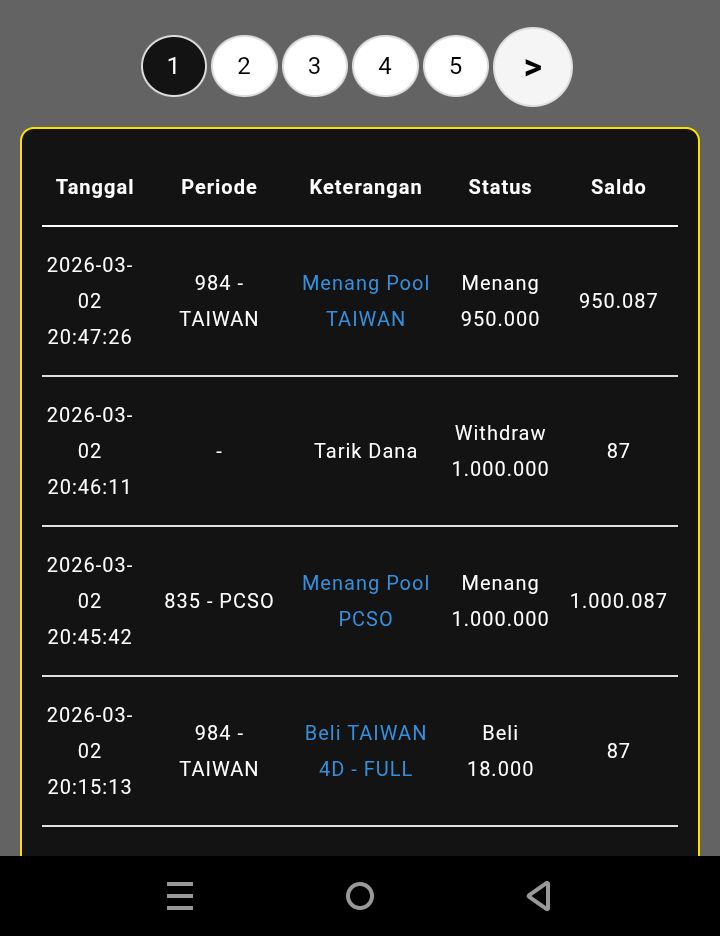The height and width of the screenshot is (936, 720).
Task: Open the Android recent apps menu icon
Action: coord(180,896)
